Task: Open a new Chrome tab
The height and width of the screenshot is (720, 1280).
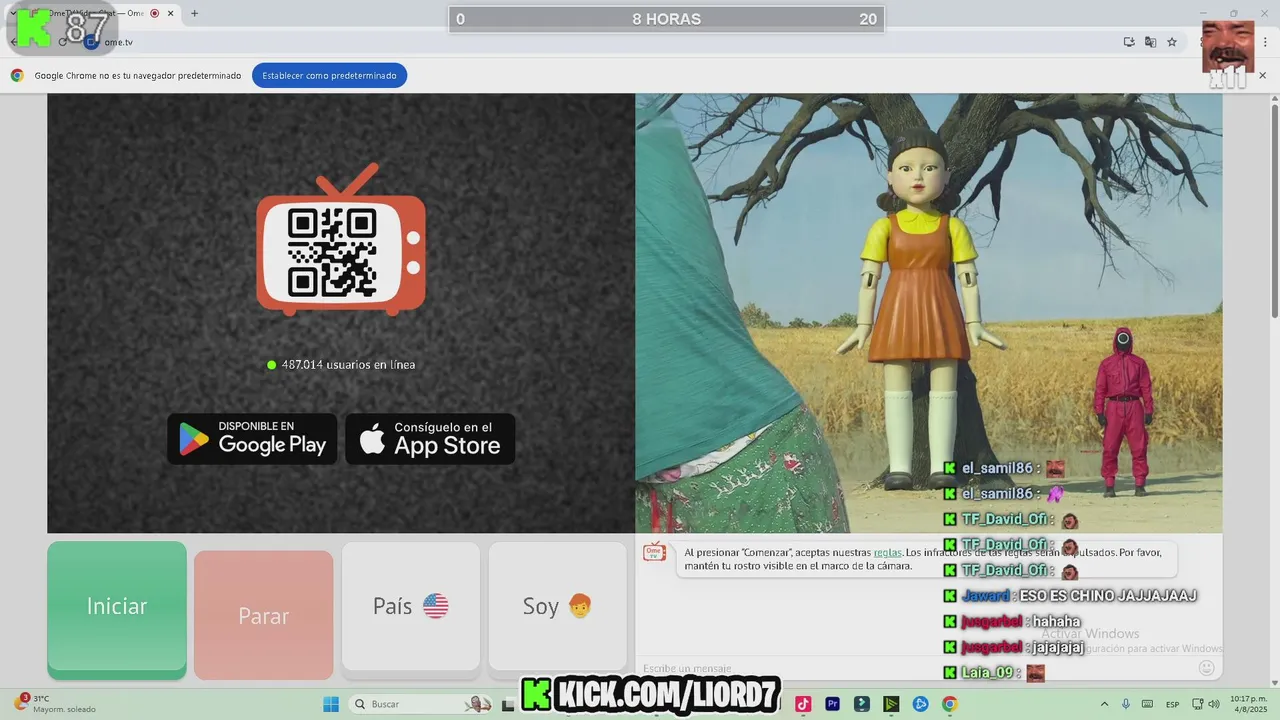Action: 194,13
